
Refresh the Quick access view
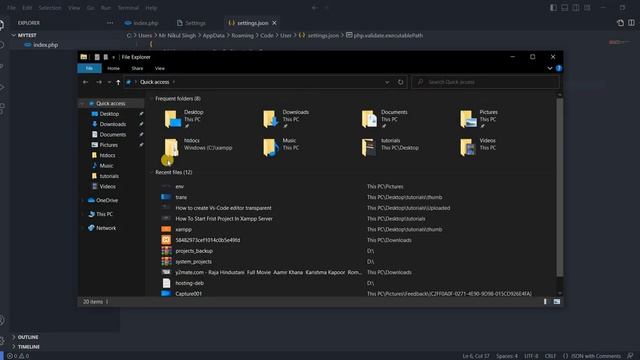(401, 82)
